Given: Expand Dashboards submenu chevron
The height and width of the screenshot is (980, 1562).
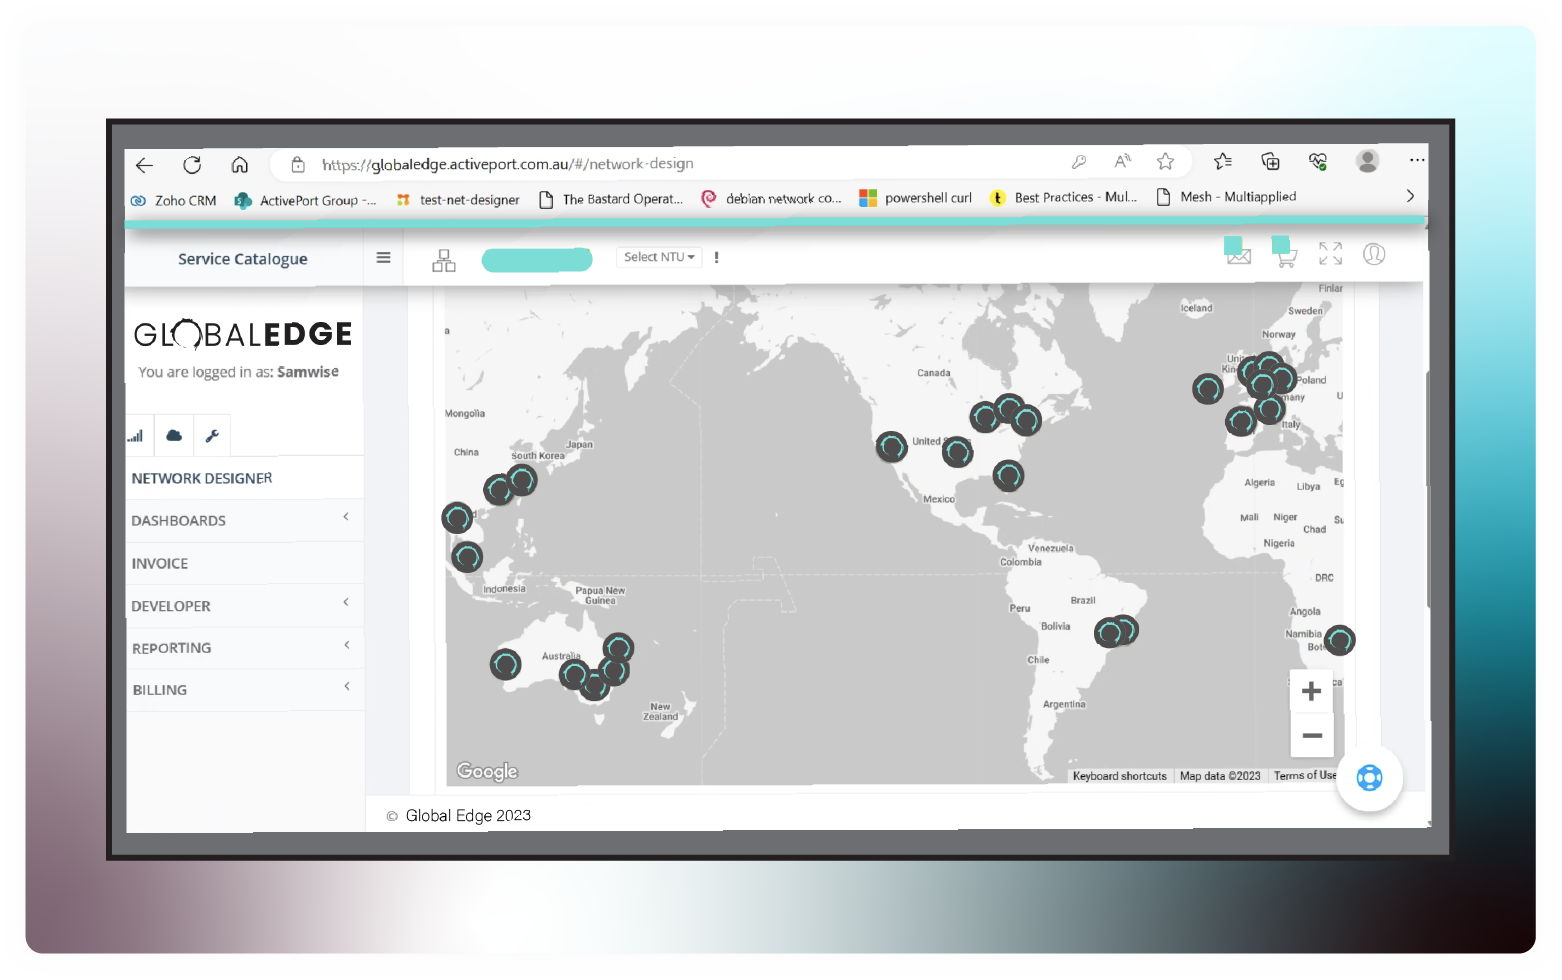Looking at the screenshot, I should pyautogui.click(x=346, y=517).
